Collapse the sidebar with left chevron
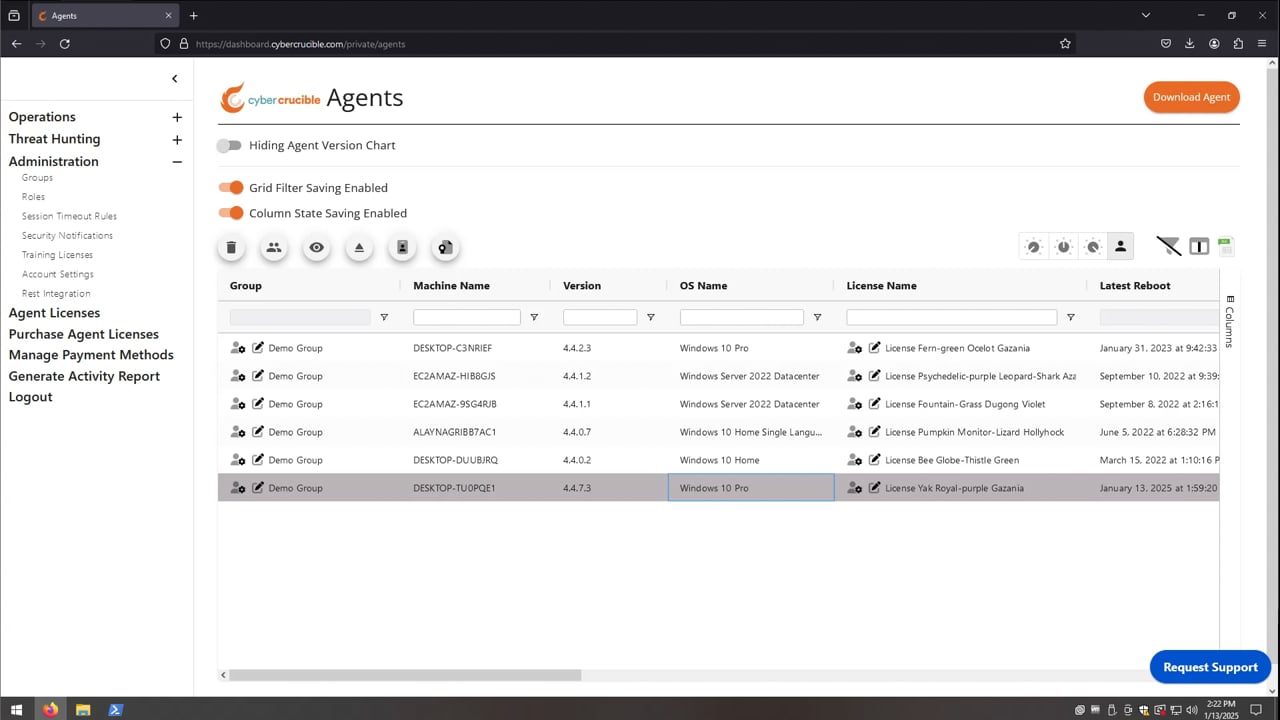Viewport: 1280px width, 720px height. 174,79
